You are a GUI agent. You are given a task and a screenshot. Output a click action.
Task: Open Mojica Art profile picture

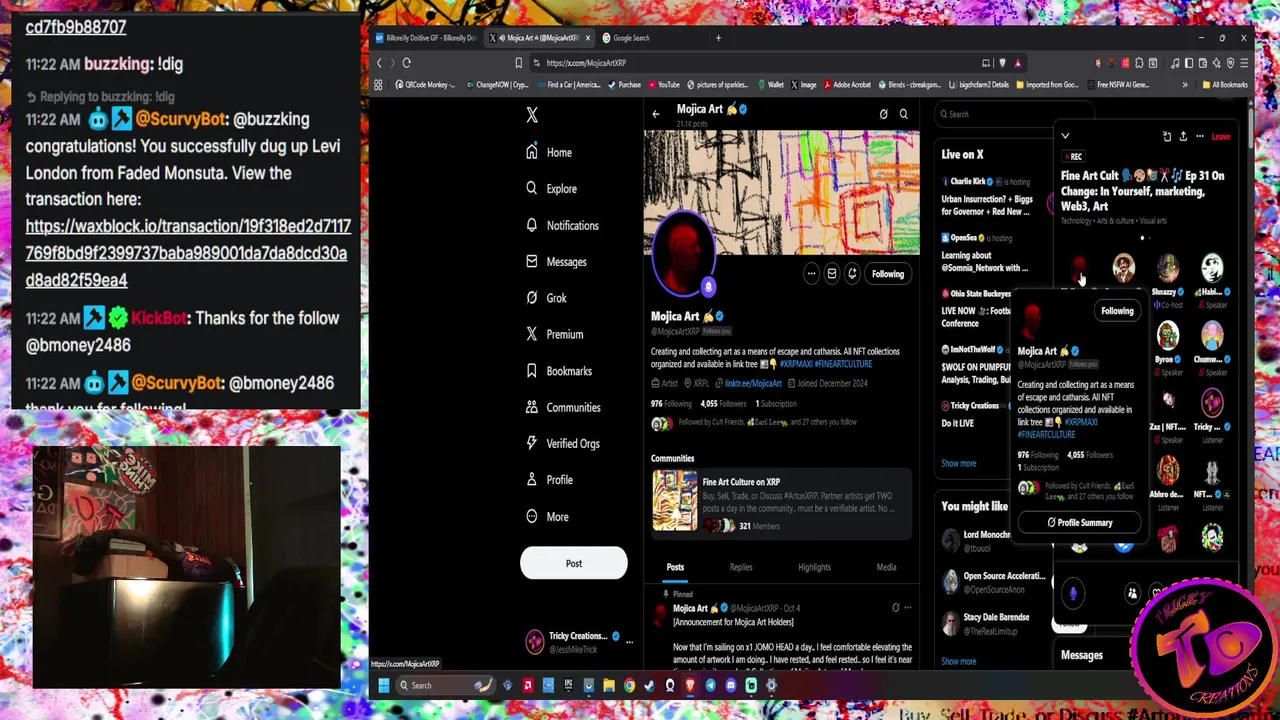[x=683, y=254]
